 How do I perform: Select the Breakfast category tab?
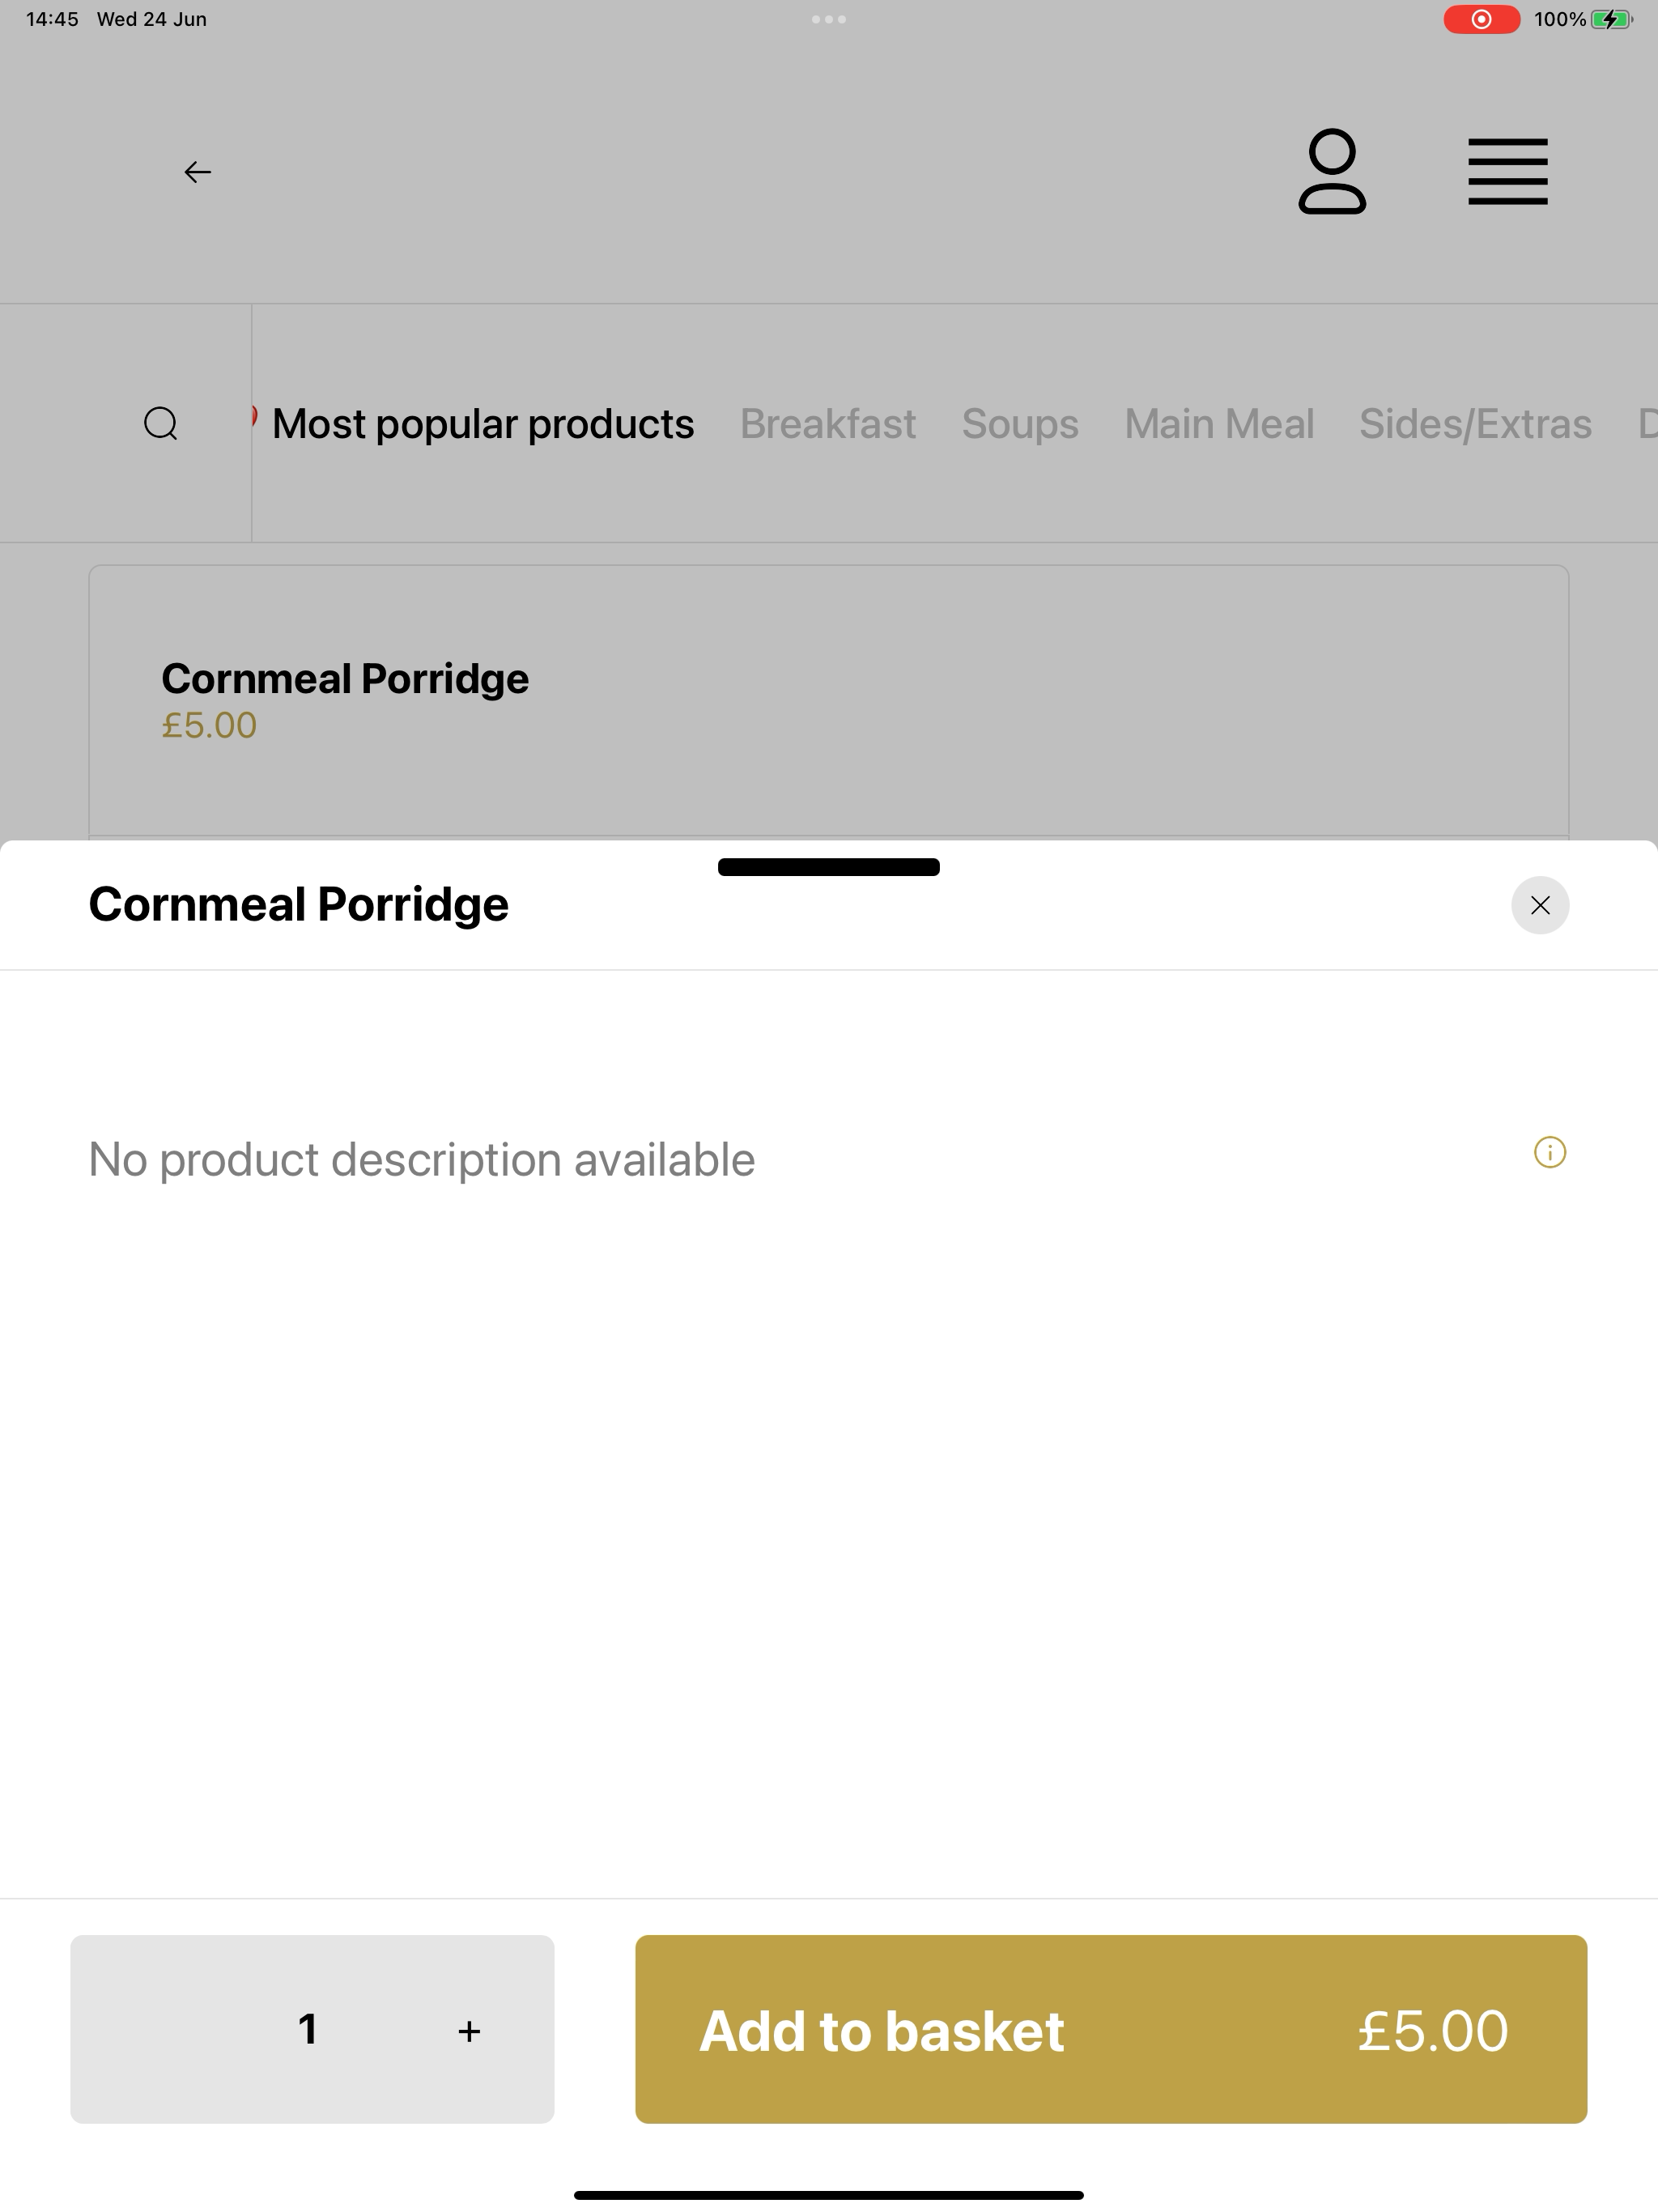coord(827,424)
